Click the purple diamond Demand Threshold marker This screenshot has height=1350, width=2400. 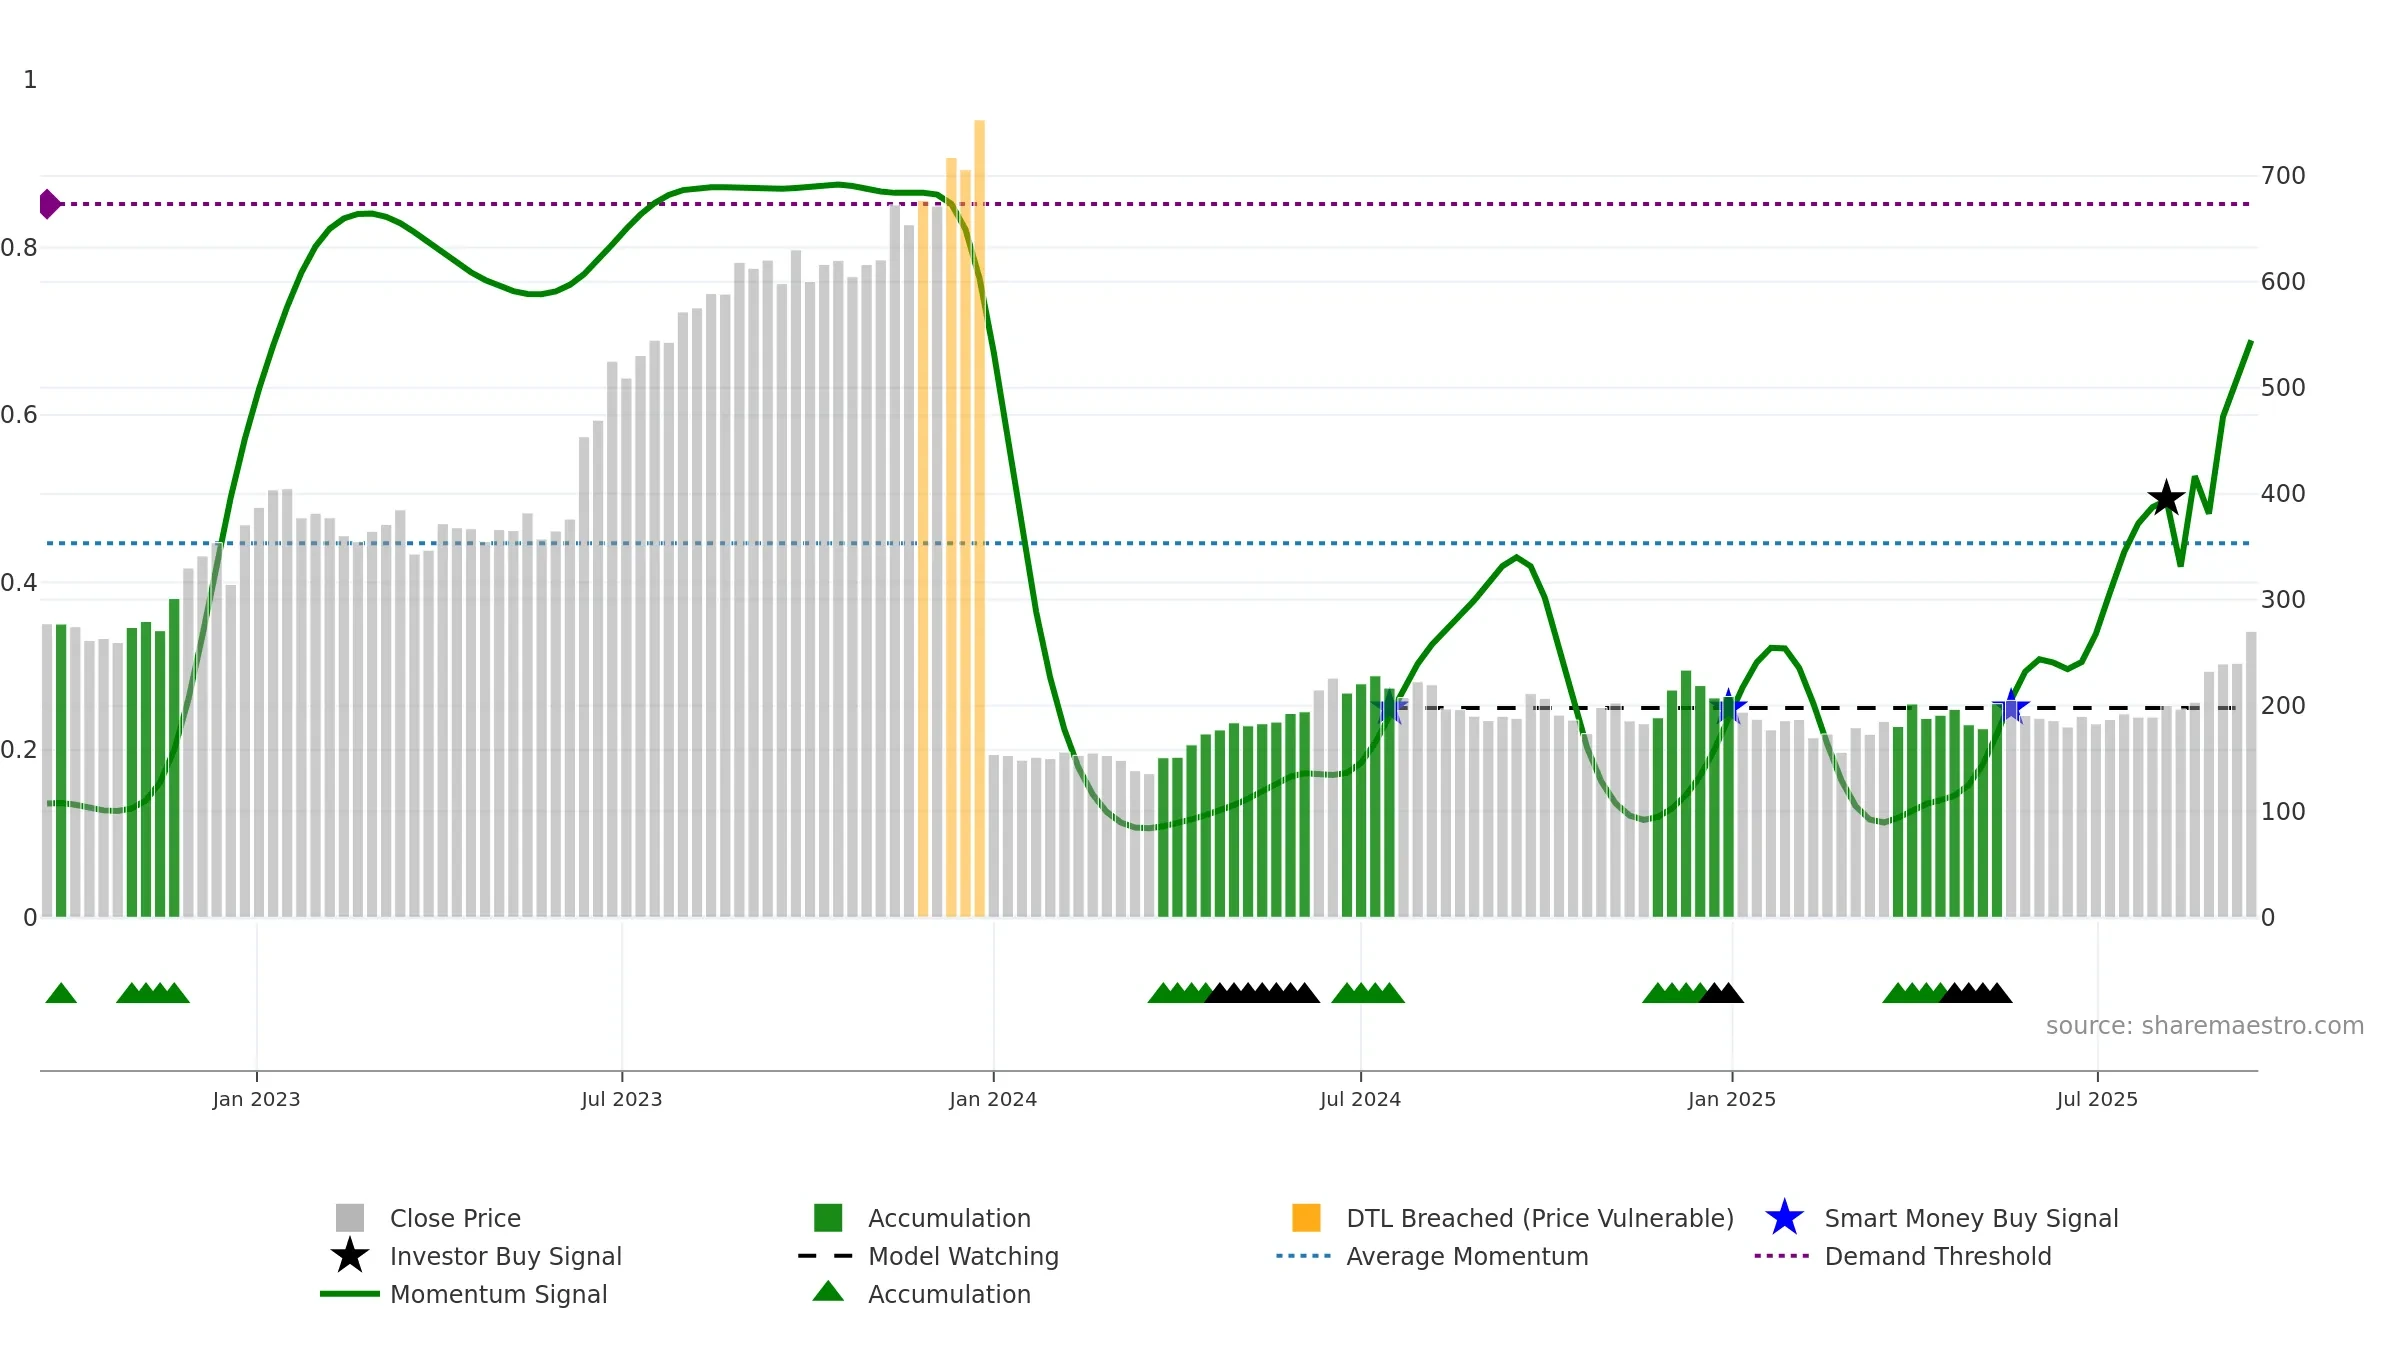click(x=49, y=204)
